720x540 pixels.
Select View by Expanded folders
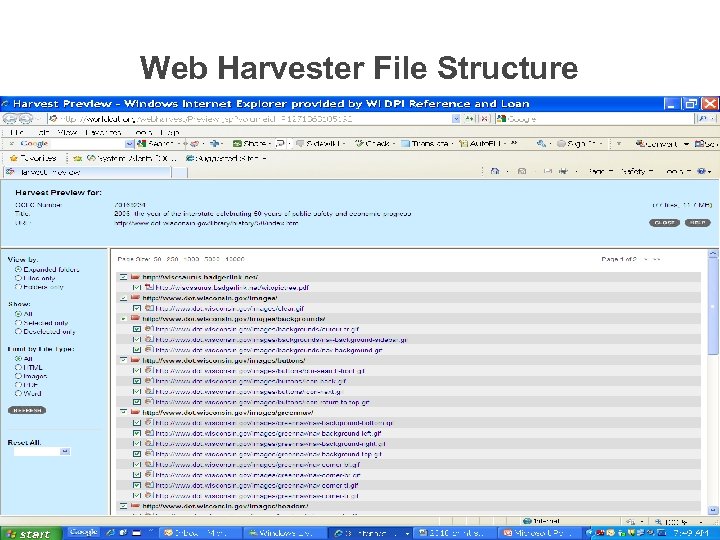tap(18, 270)
